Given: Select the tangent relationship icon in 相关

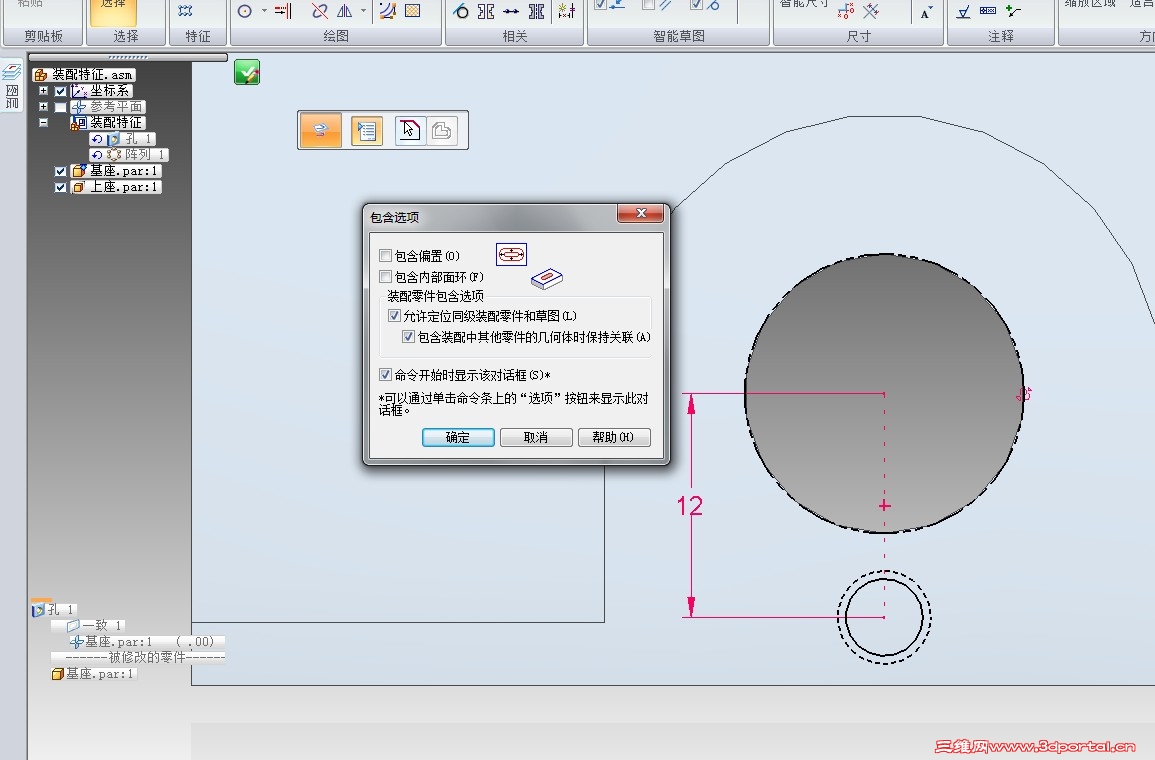Looking at the screenshot, I should click(x=461, y=11).
